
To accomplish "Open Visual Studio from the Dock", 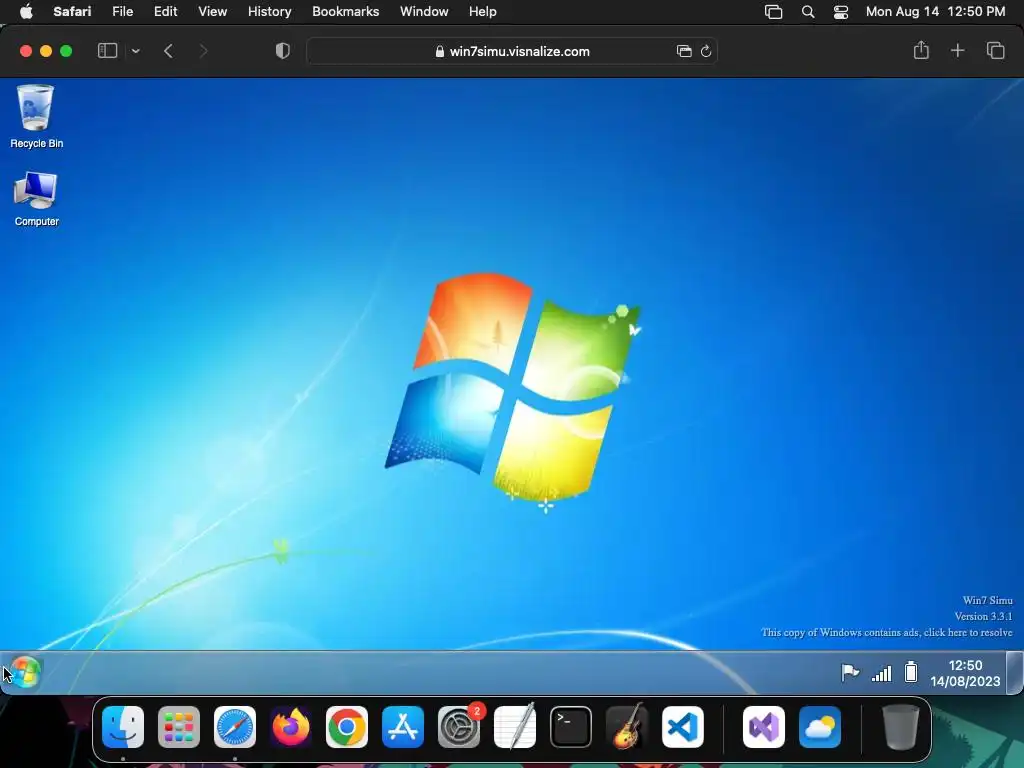I will point(763,726).
